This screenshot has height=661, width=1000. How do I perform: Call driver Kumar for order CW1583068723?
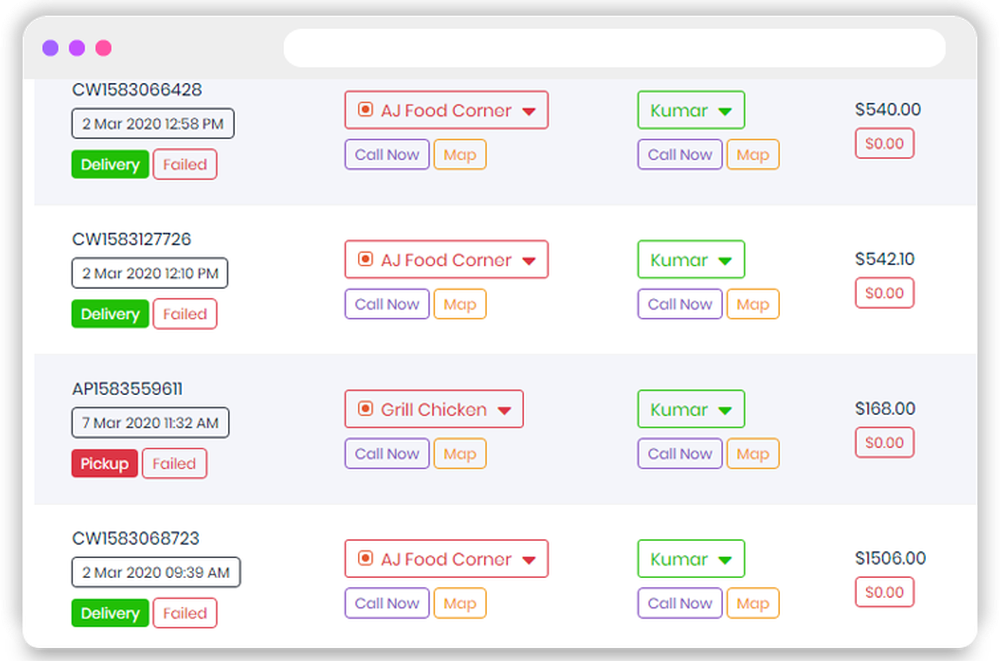(680, 603)
